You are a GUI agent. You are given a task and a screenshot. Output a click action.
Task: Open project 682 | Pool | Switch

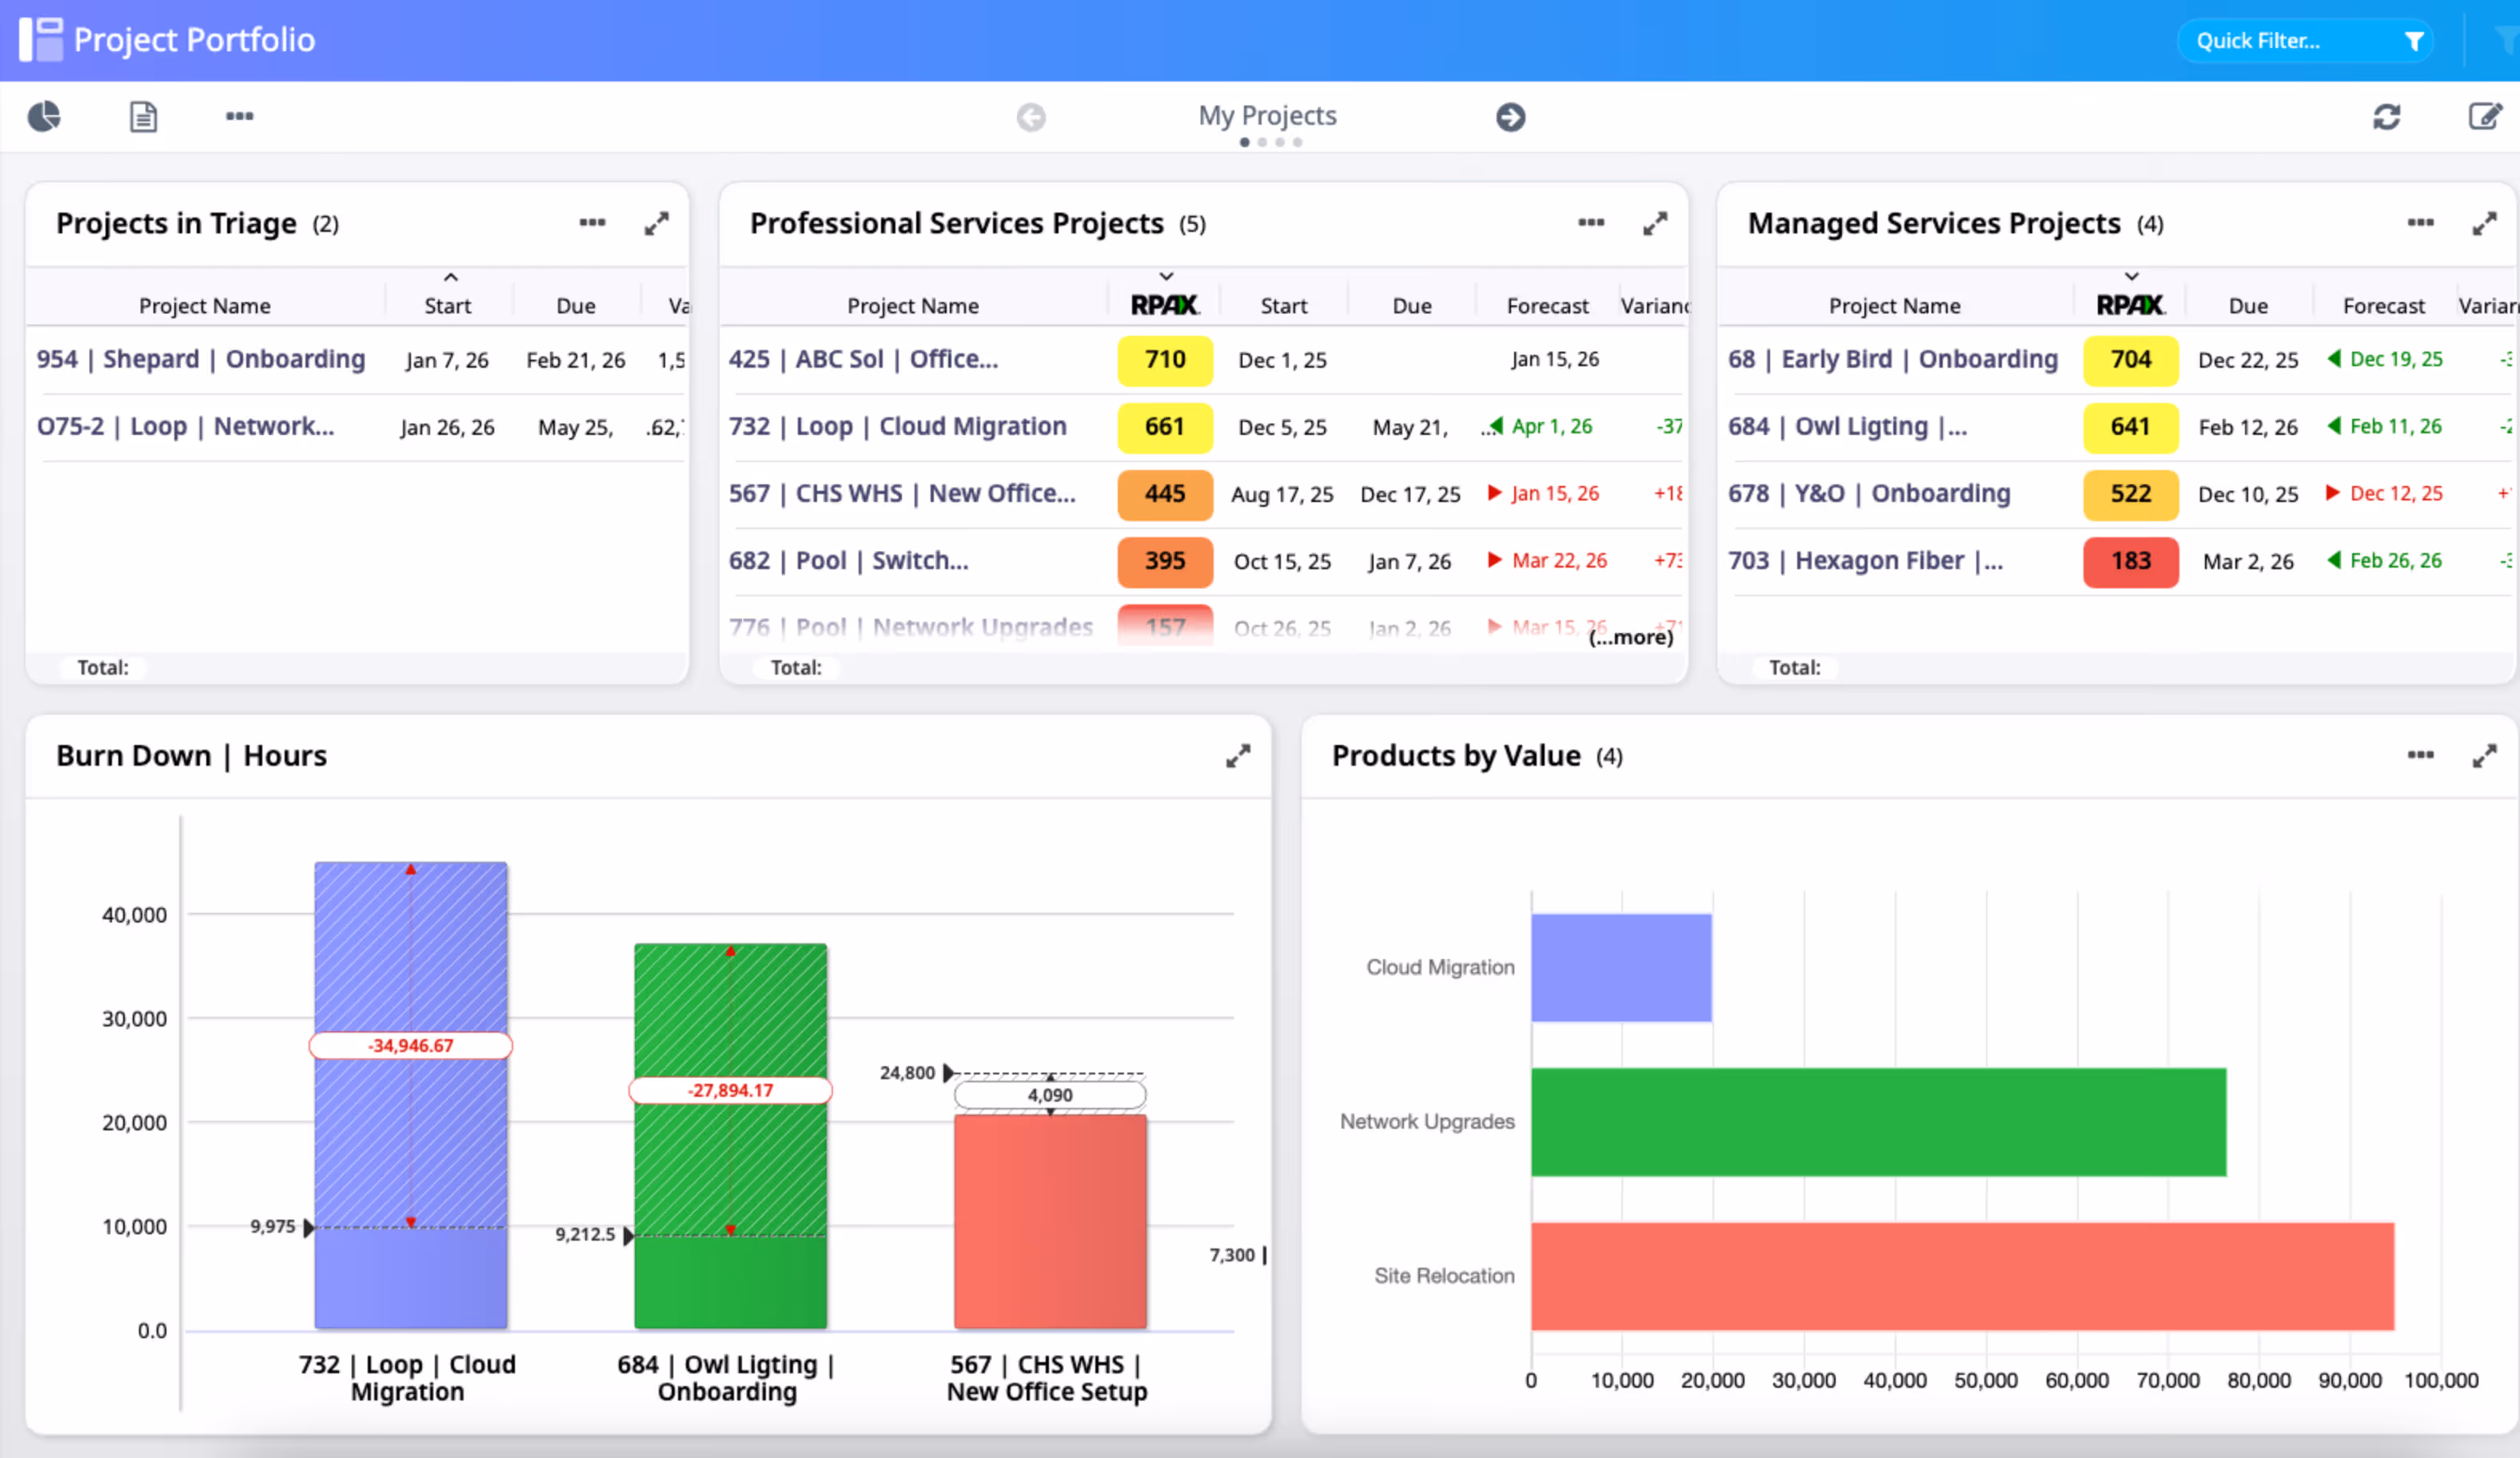(848, 560)
